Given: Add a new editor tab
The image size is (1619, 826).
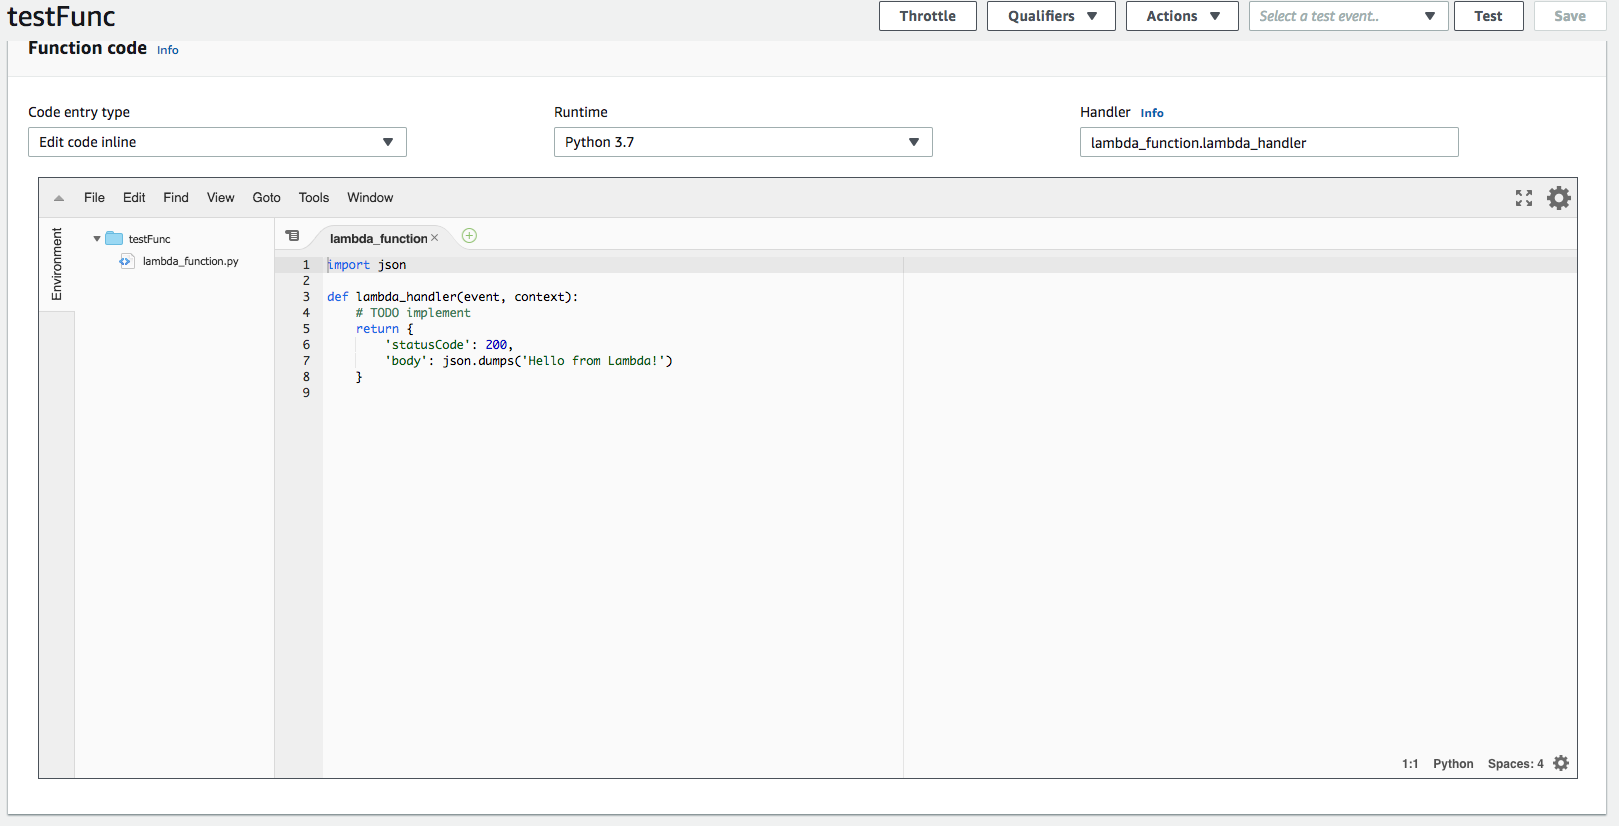Looking at the screenshot, I should coord(469,236).
